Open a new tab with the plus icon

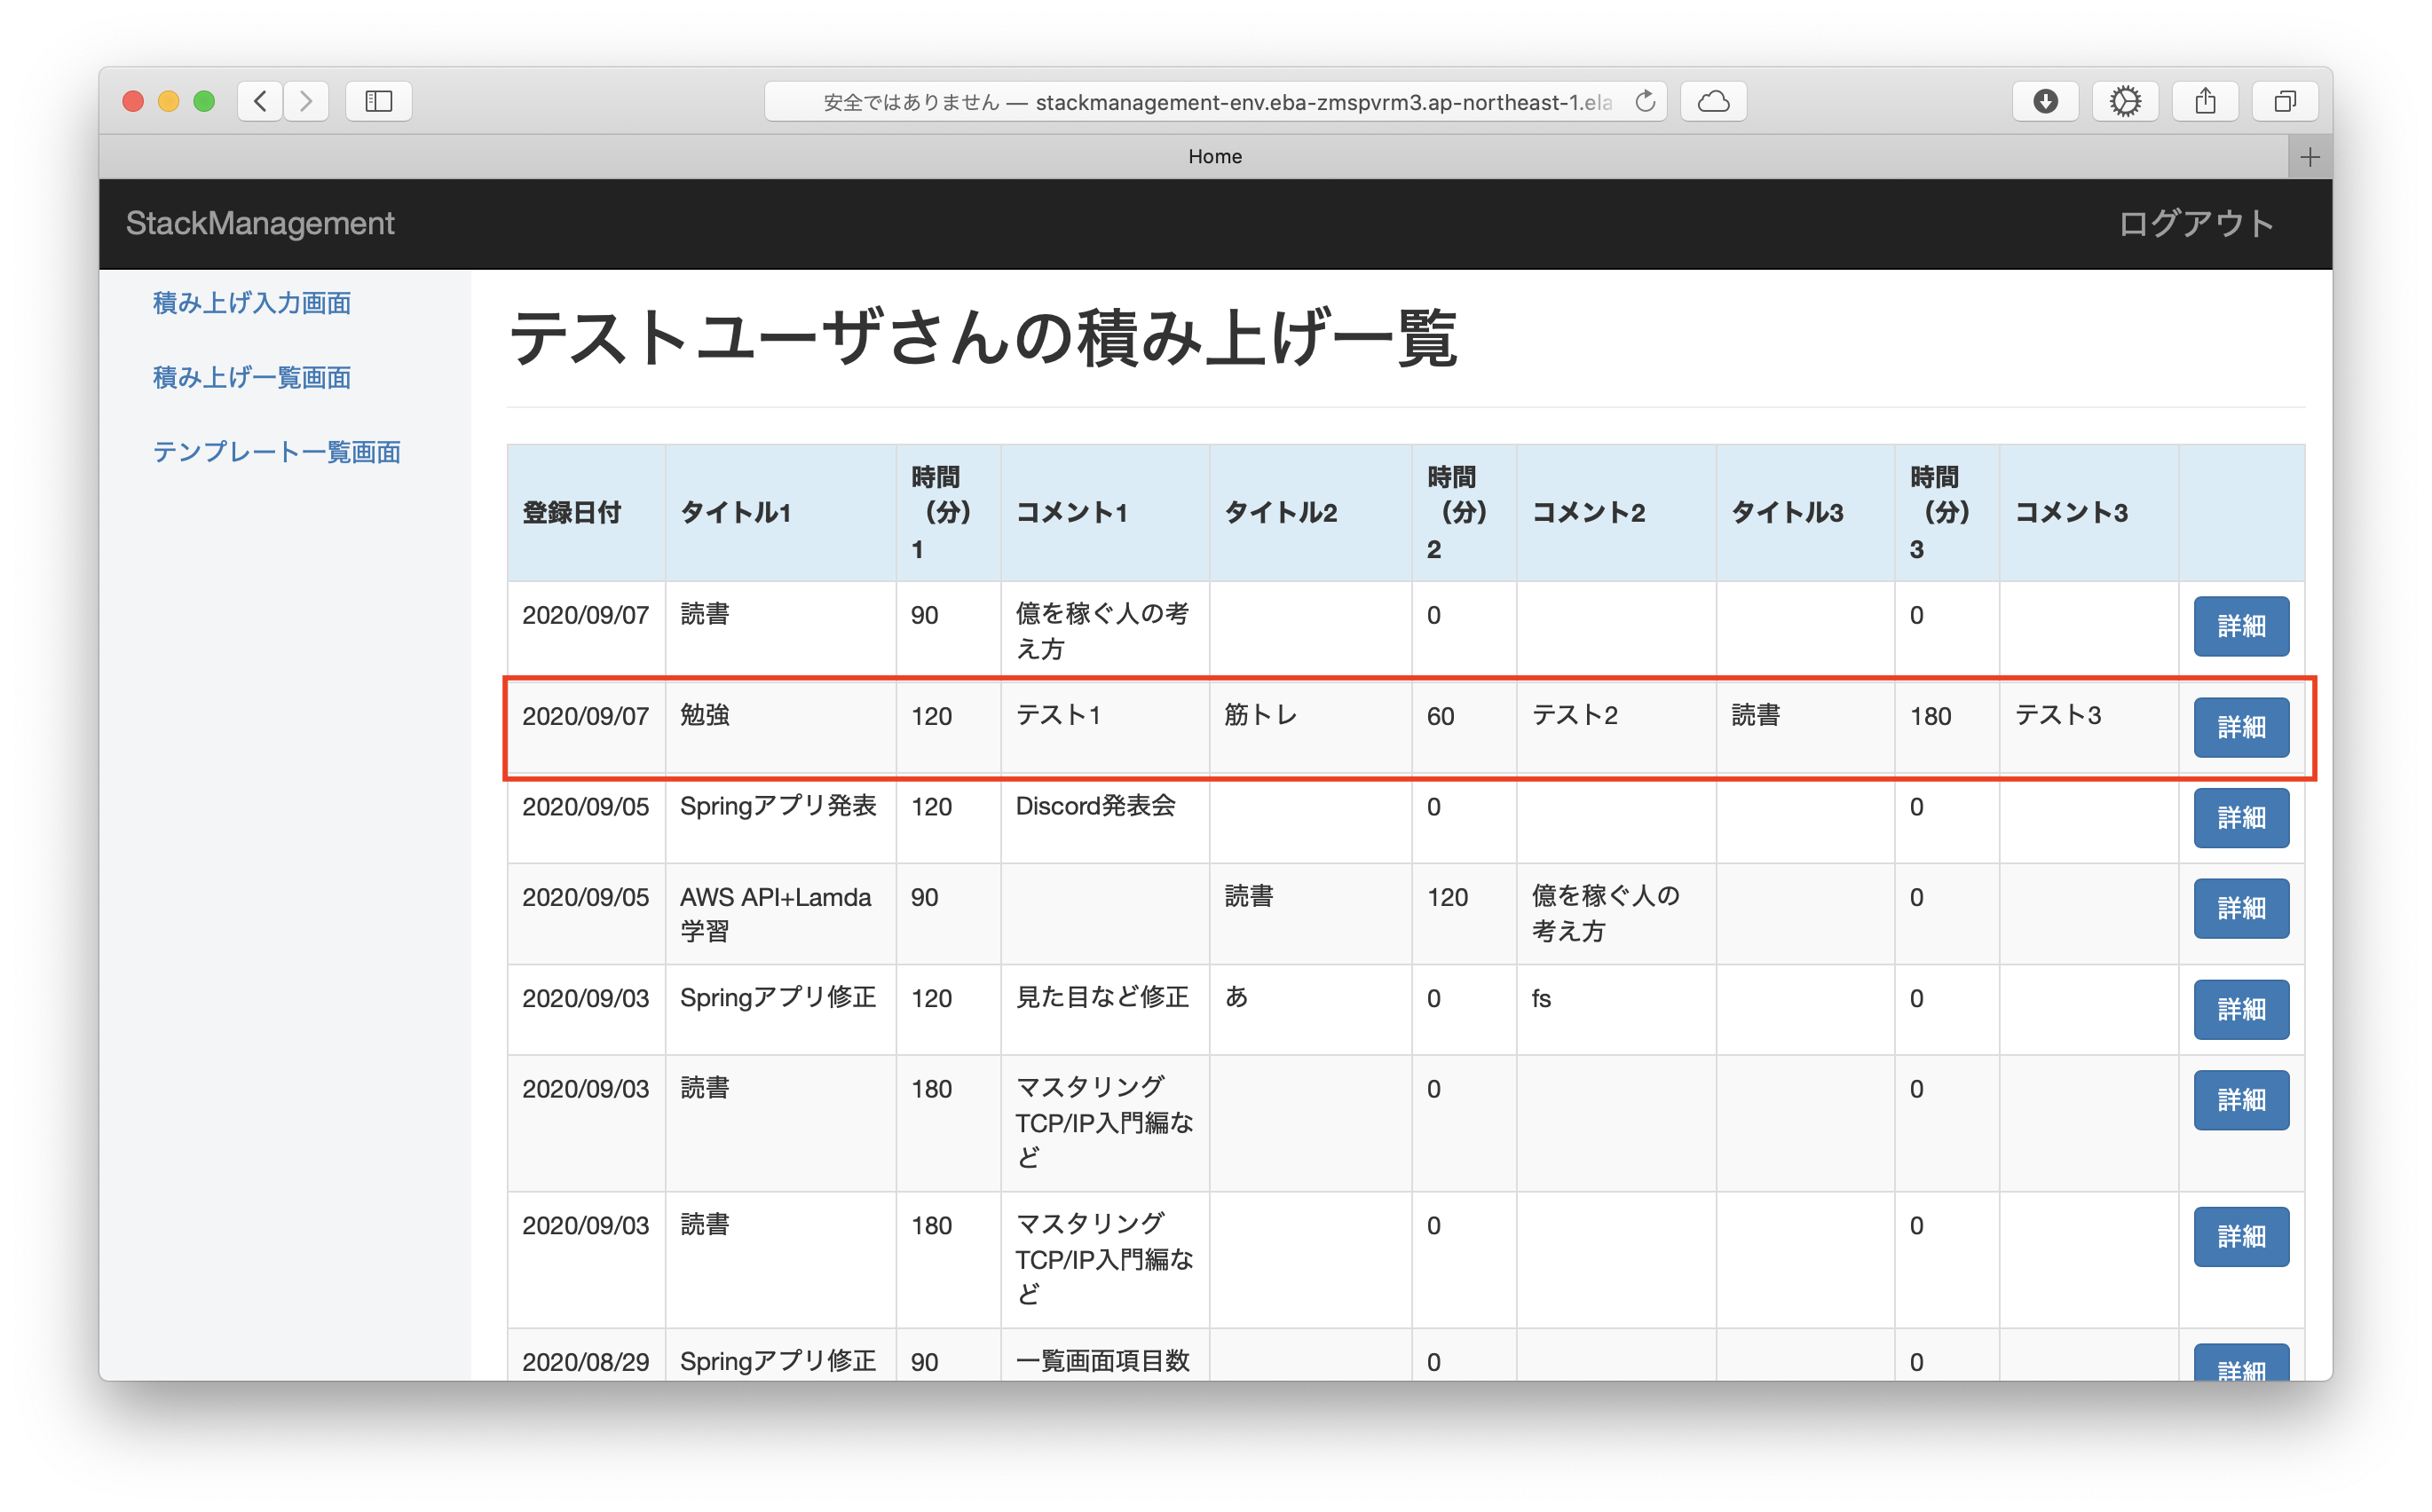click(2310, 156)
